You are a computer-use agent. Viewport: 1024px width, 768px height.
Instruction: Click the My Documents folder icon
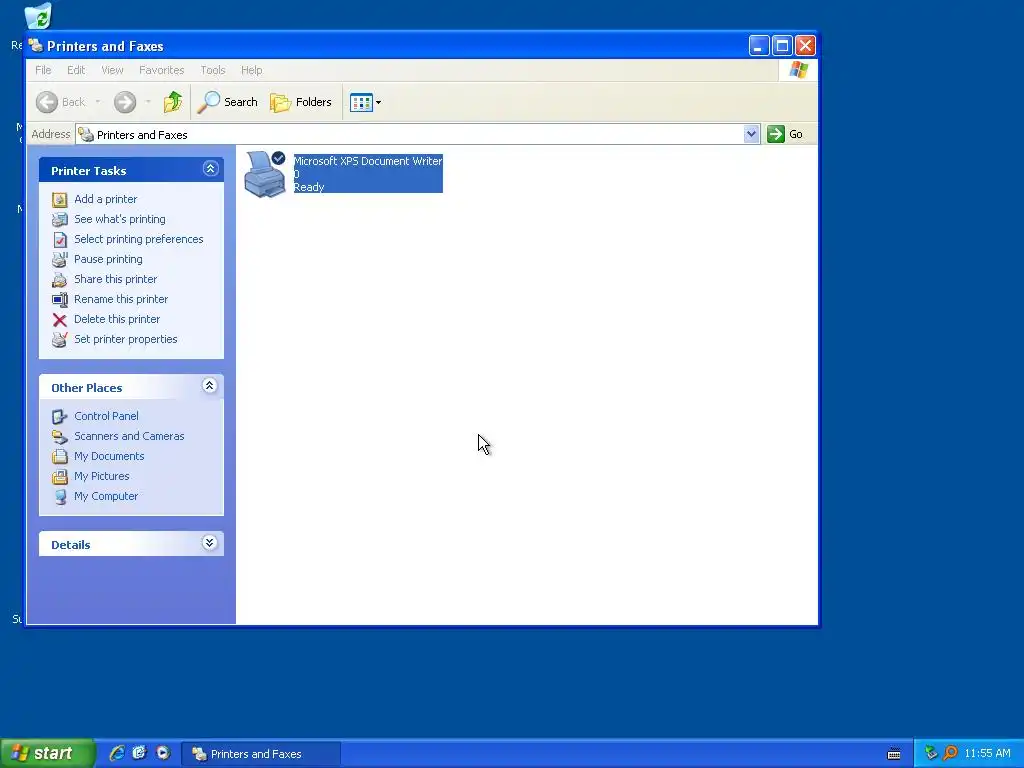pyautogui.click(x=59, y=456)
